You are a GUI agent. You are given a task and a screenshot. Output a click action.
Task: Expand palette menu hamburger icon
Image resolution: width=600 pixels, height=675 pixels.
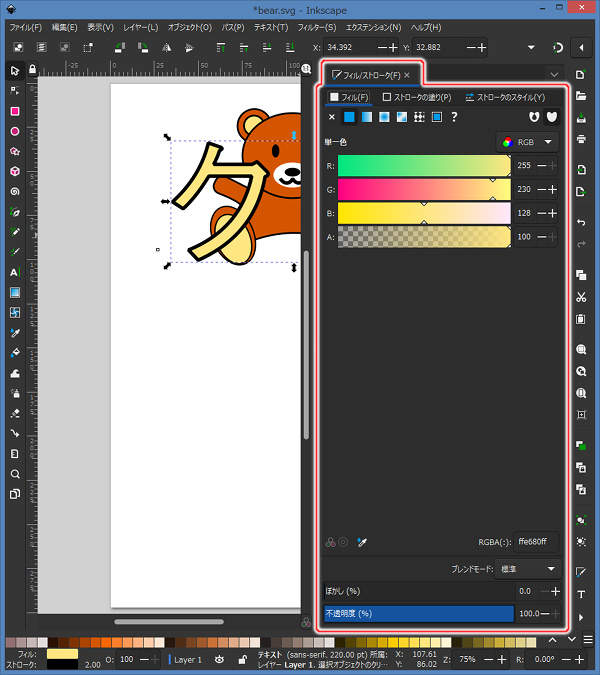(x=588, y=640)
